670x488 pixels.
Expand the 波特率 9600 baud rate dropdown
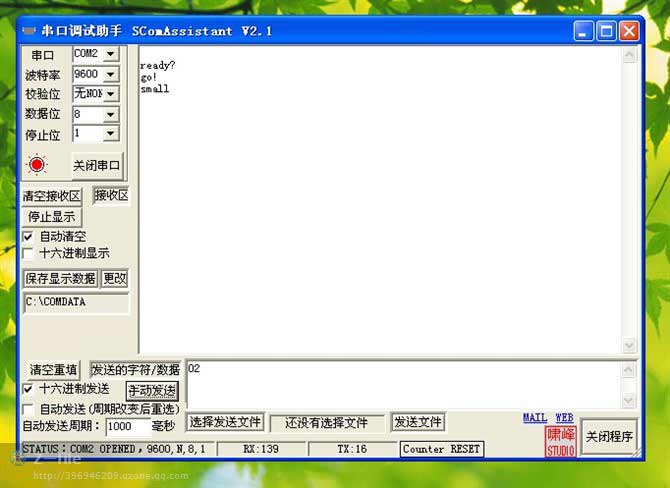(x=110, y=74)
